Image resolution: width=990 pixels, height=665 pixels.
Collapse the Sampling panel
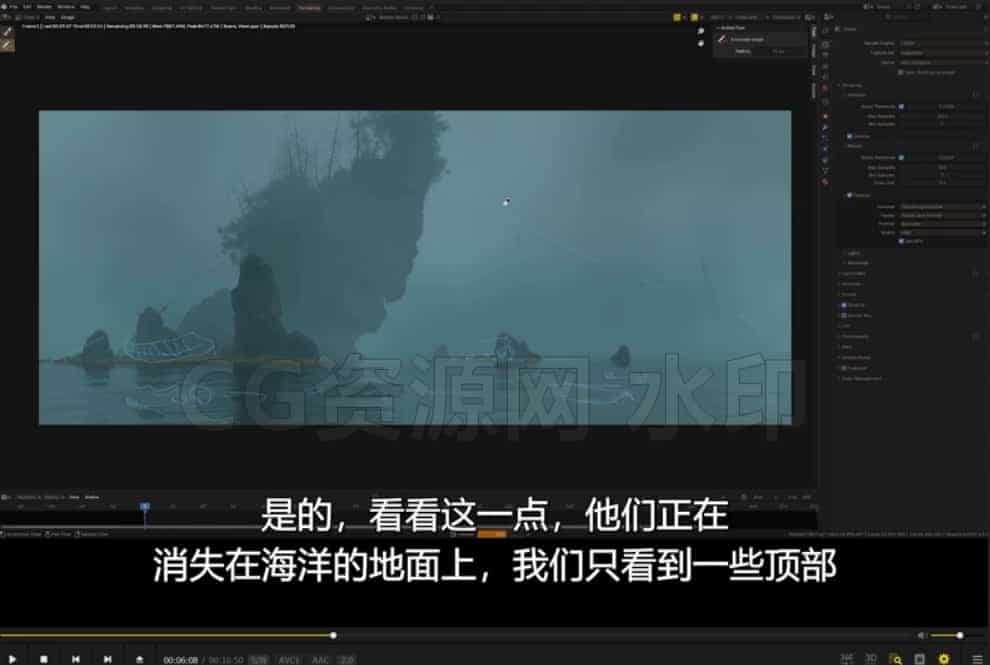tap(850, 85)
